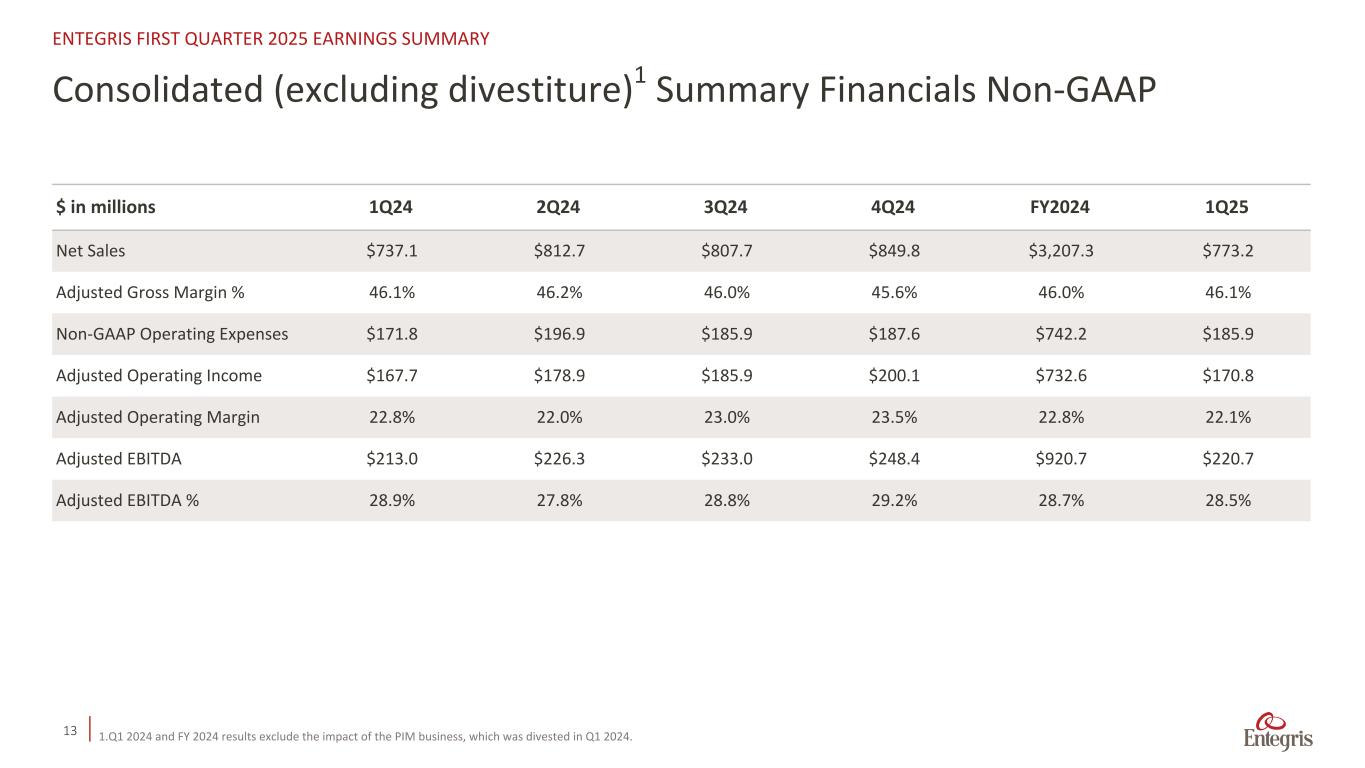Screen dimensions: 1365x768
Task: Select the 1Q24 column header
Action: [391, 208]
